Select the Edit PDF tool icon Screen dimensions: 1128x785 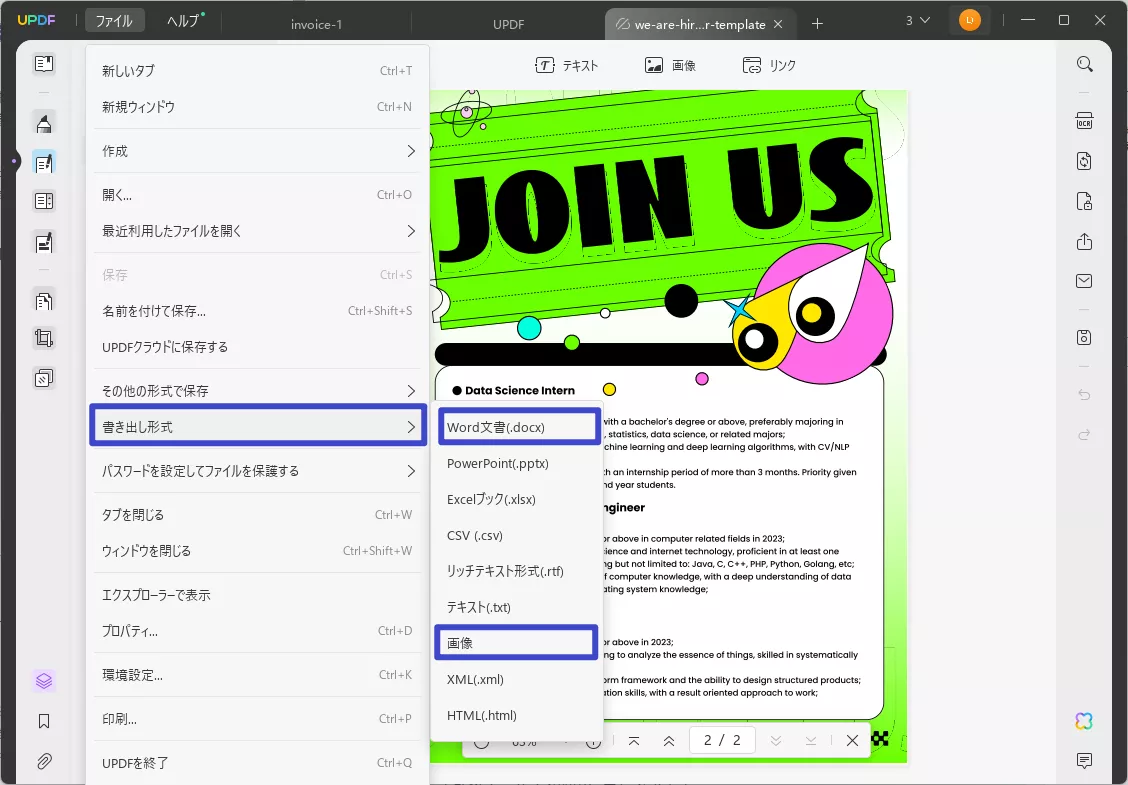(x=44, y=163)
